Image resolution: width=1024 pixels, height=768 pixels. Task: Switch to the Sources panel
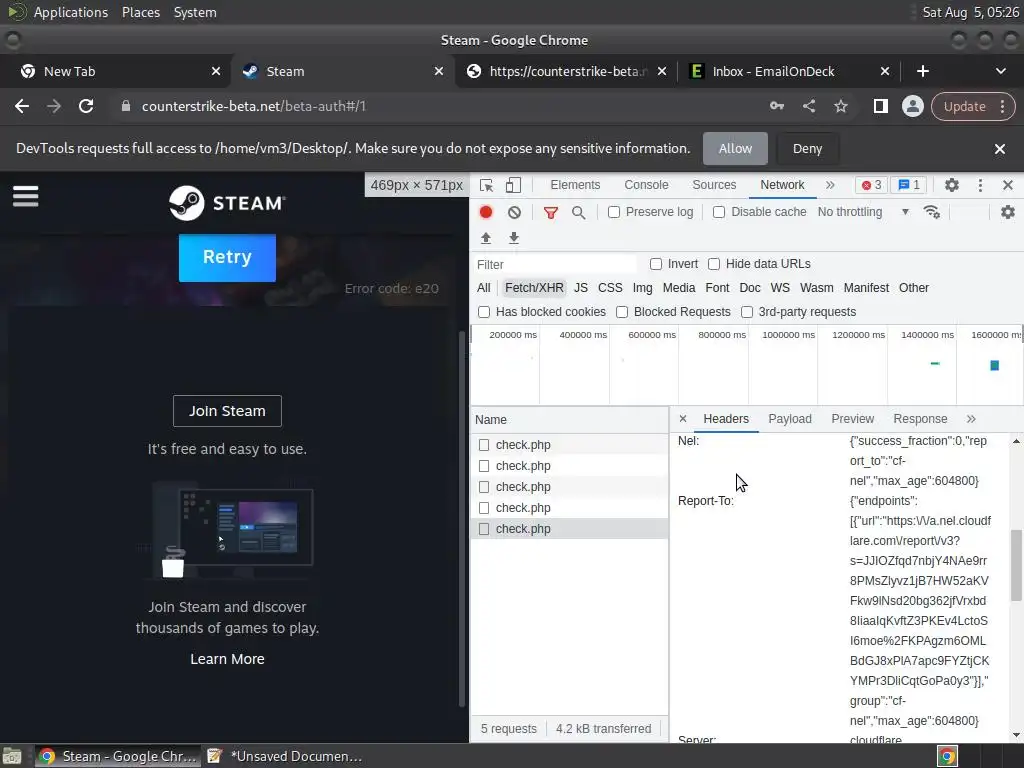tap(714, 185)
